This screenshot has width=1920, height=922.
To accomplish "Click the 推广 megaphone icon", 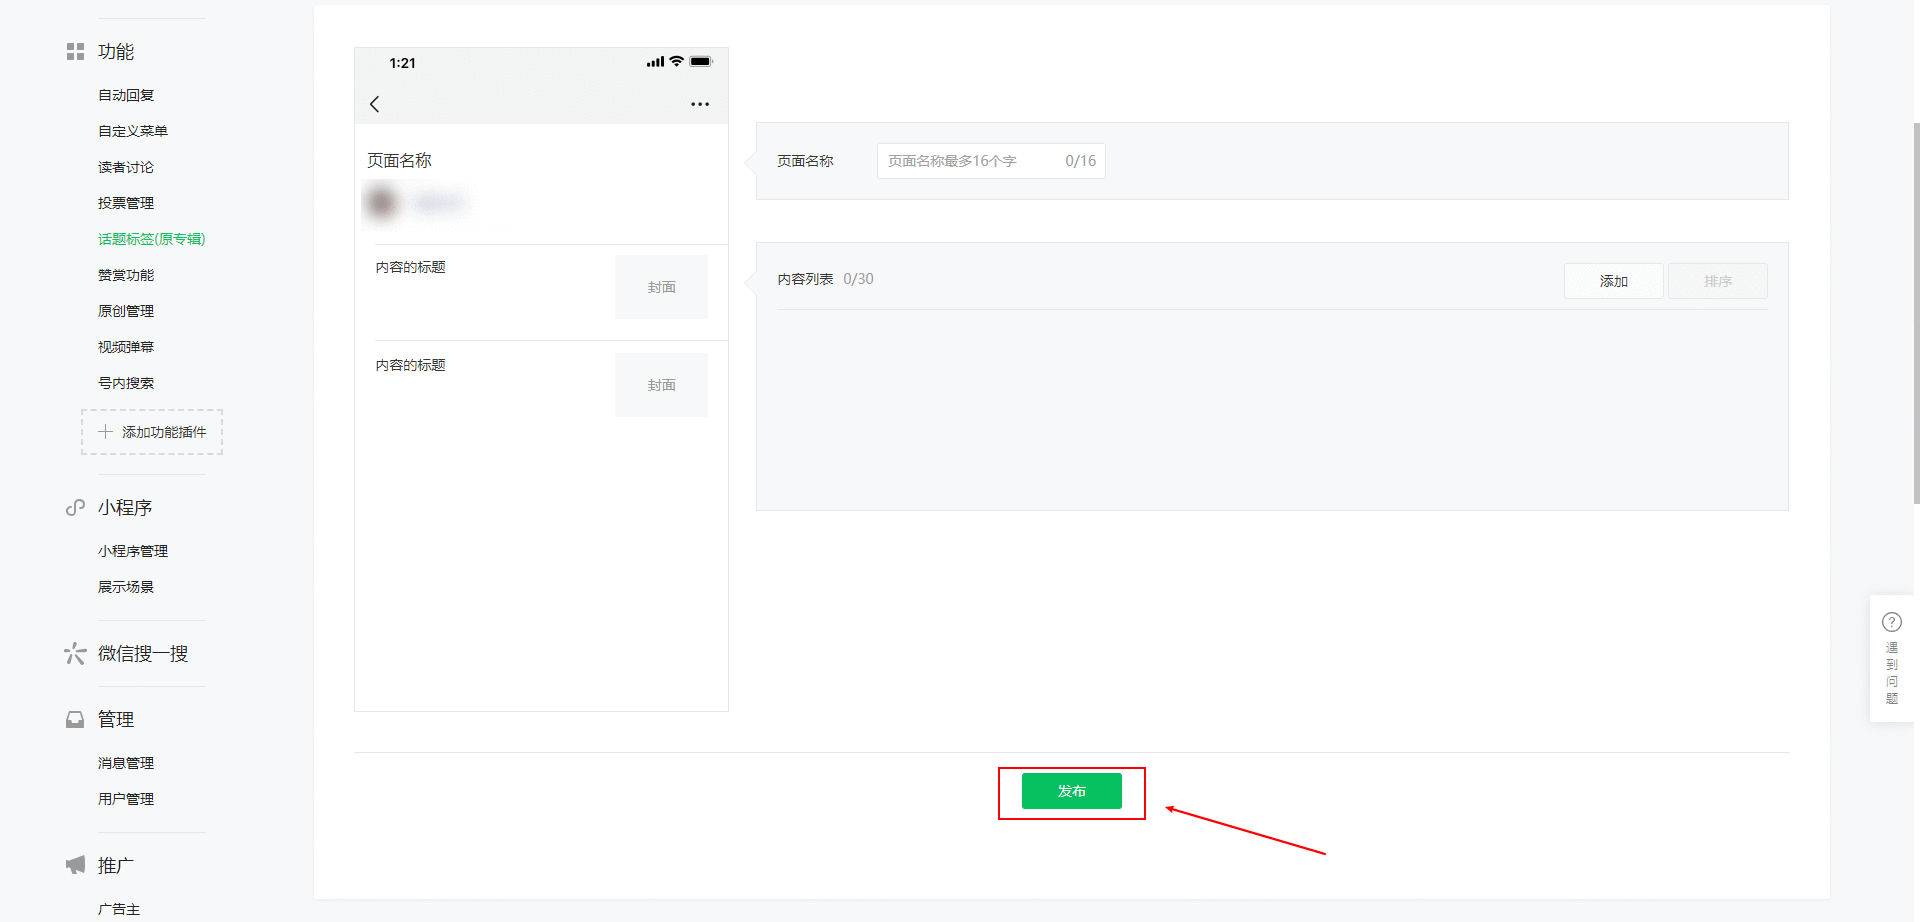I will (x=75, y=864).
